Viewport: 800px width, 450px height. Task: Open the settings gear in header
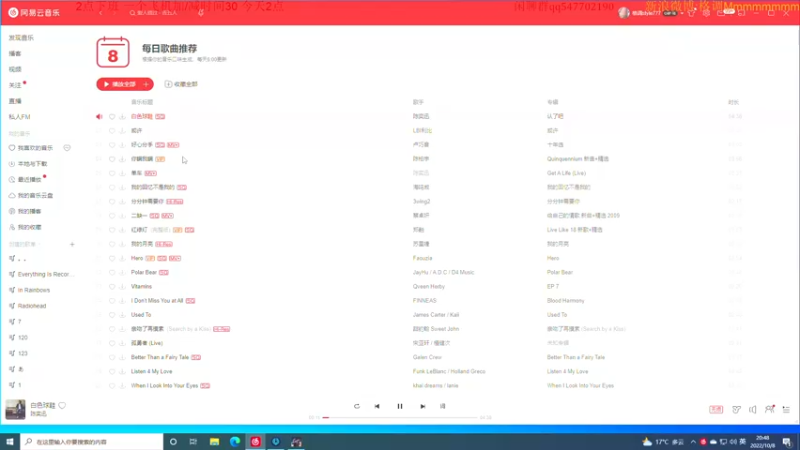click(706, 13)
